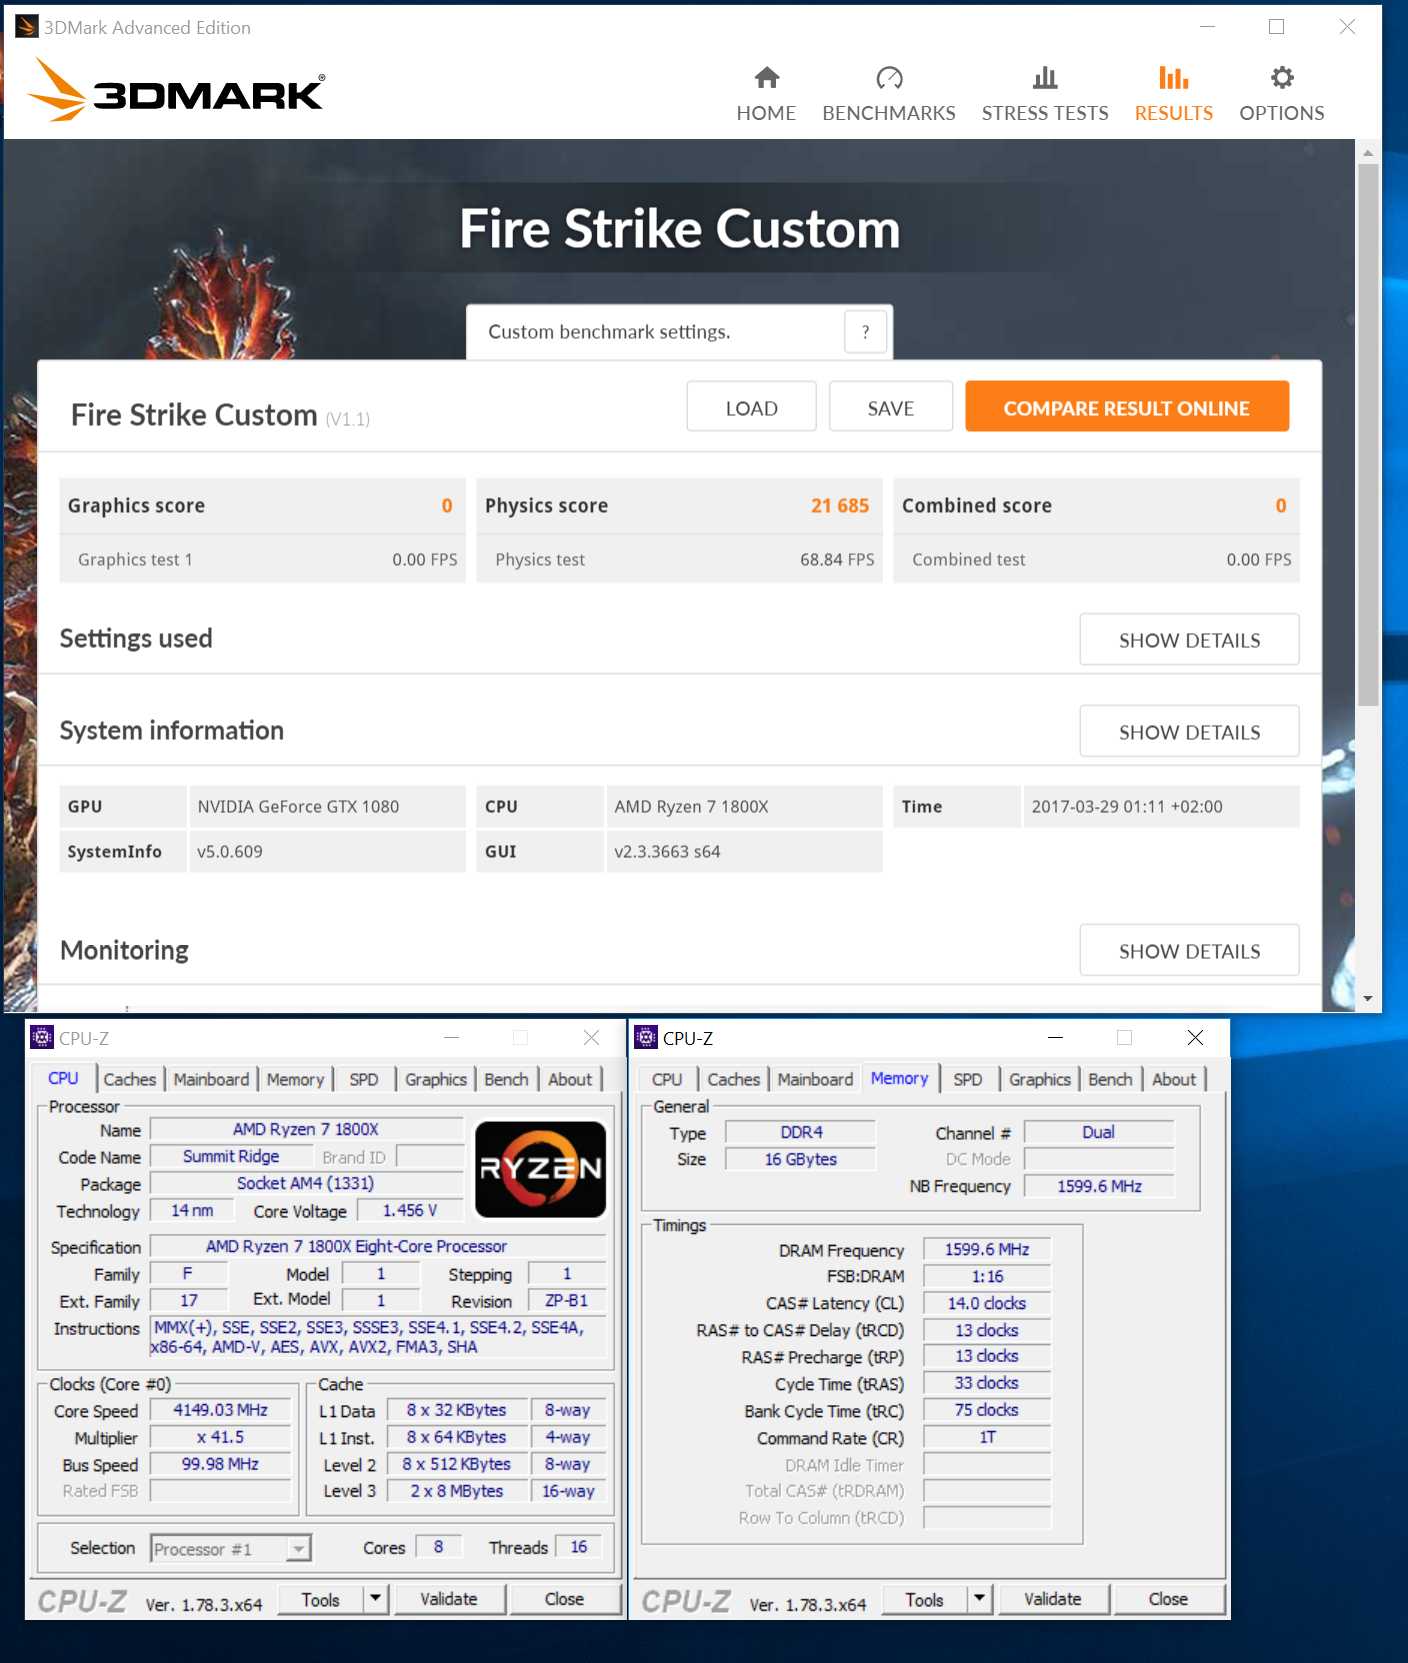Viewport: 1408px width, 1663px height.
Task: Open SPD tab in right CPU-Z
Action: pos(968,1079)
